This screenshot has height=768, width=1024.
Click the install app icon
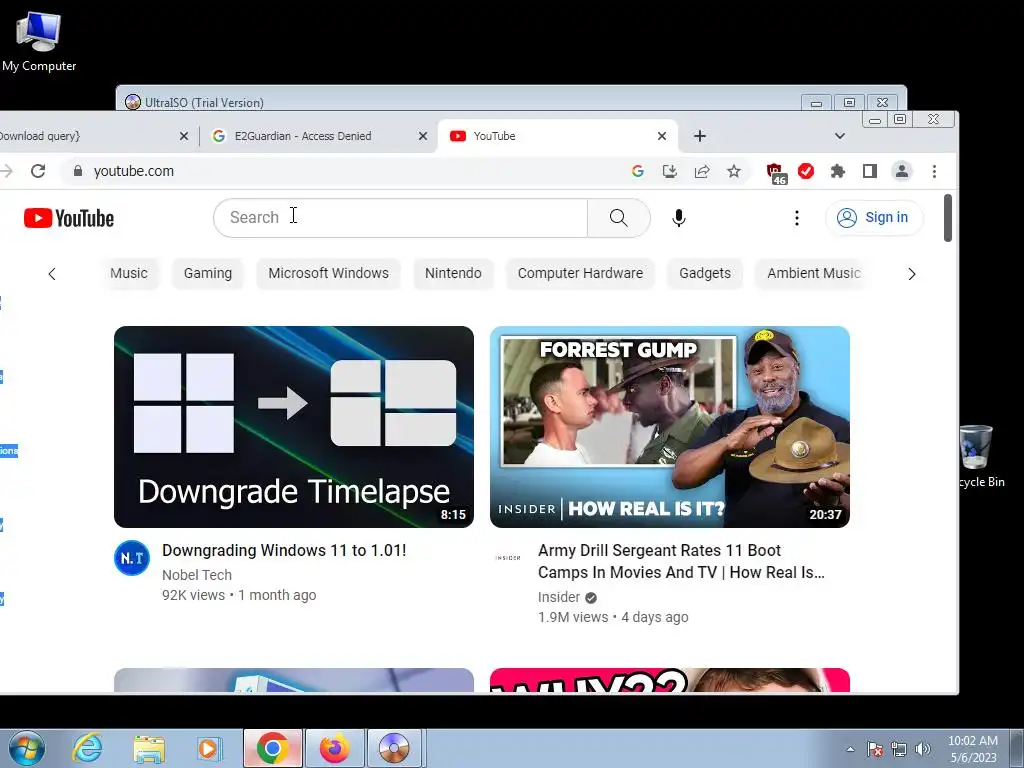point(669,171)
